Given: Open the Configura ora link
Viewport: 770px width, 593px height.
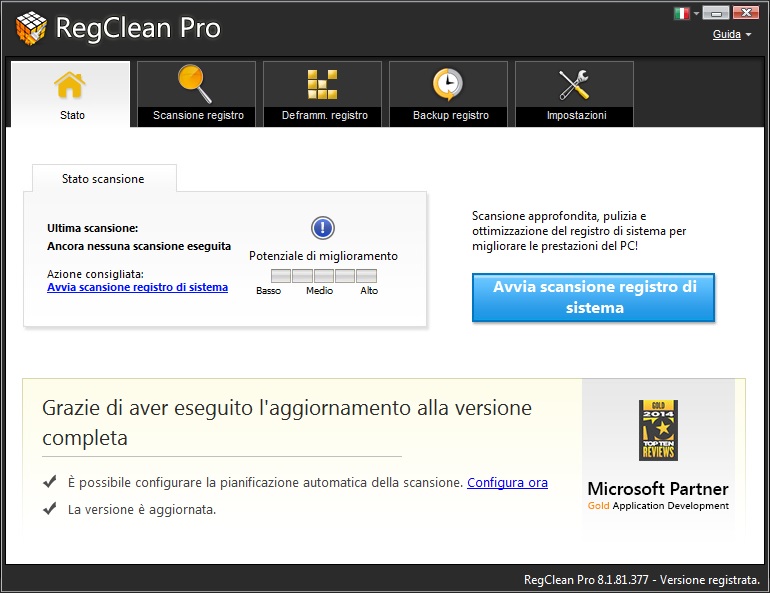Looking at the screenshot, I should (507, 483).
